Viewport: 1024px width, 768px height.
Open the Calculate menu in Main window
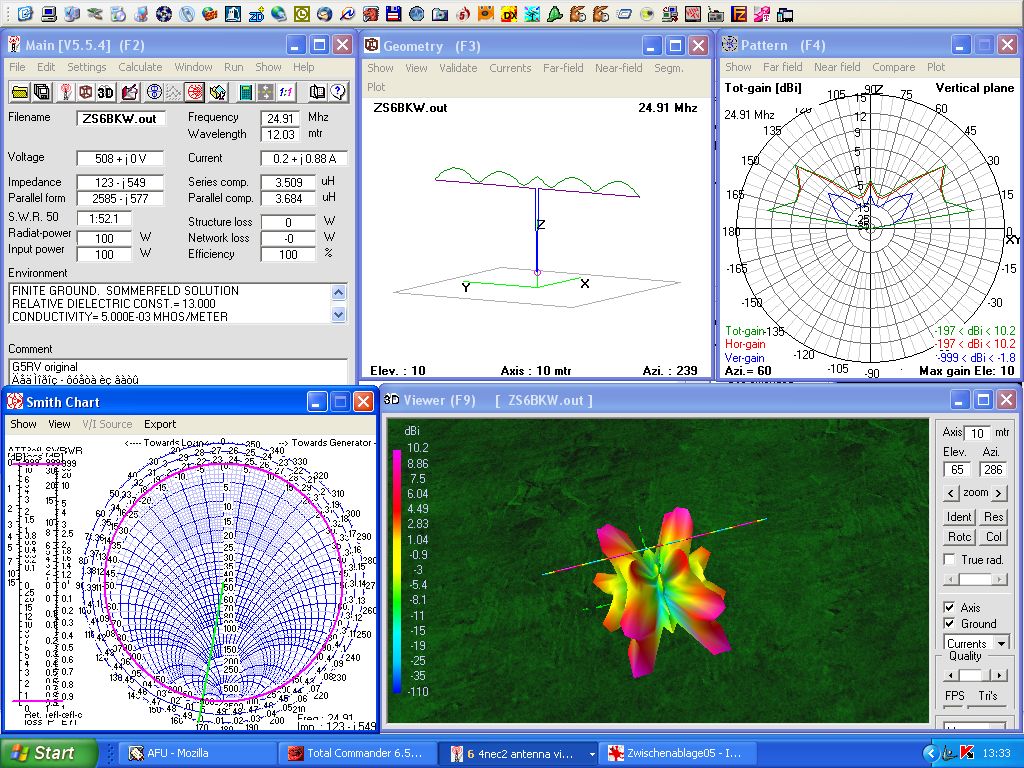pyautogui.click(x=140, y=67)
